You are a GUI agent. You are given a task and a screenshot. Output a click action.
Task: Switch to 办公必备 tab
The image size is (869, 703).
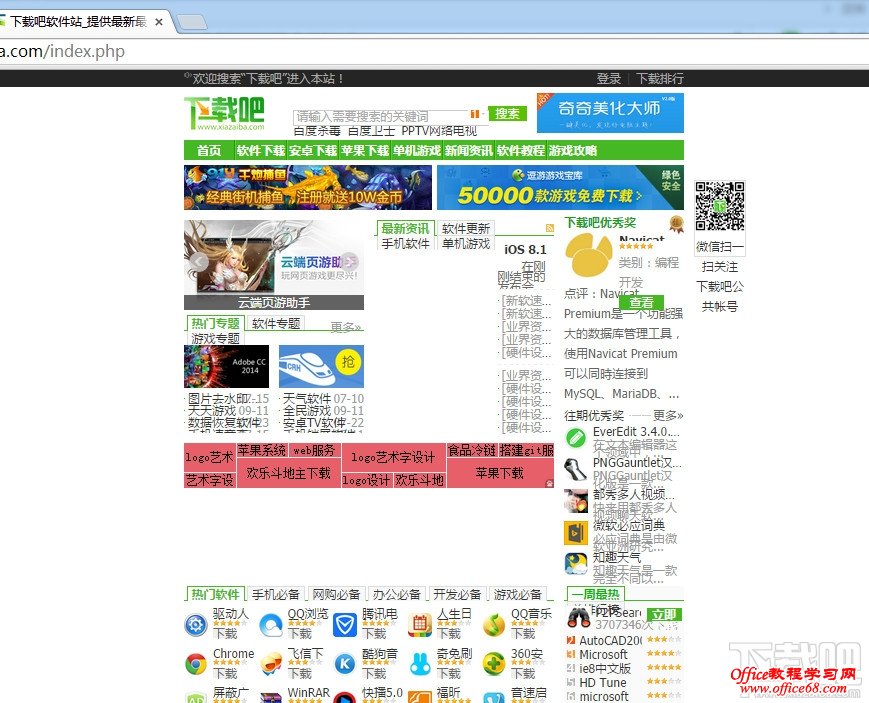(x=397, y=594)
